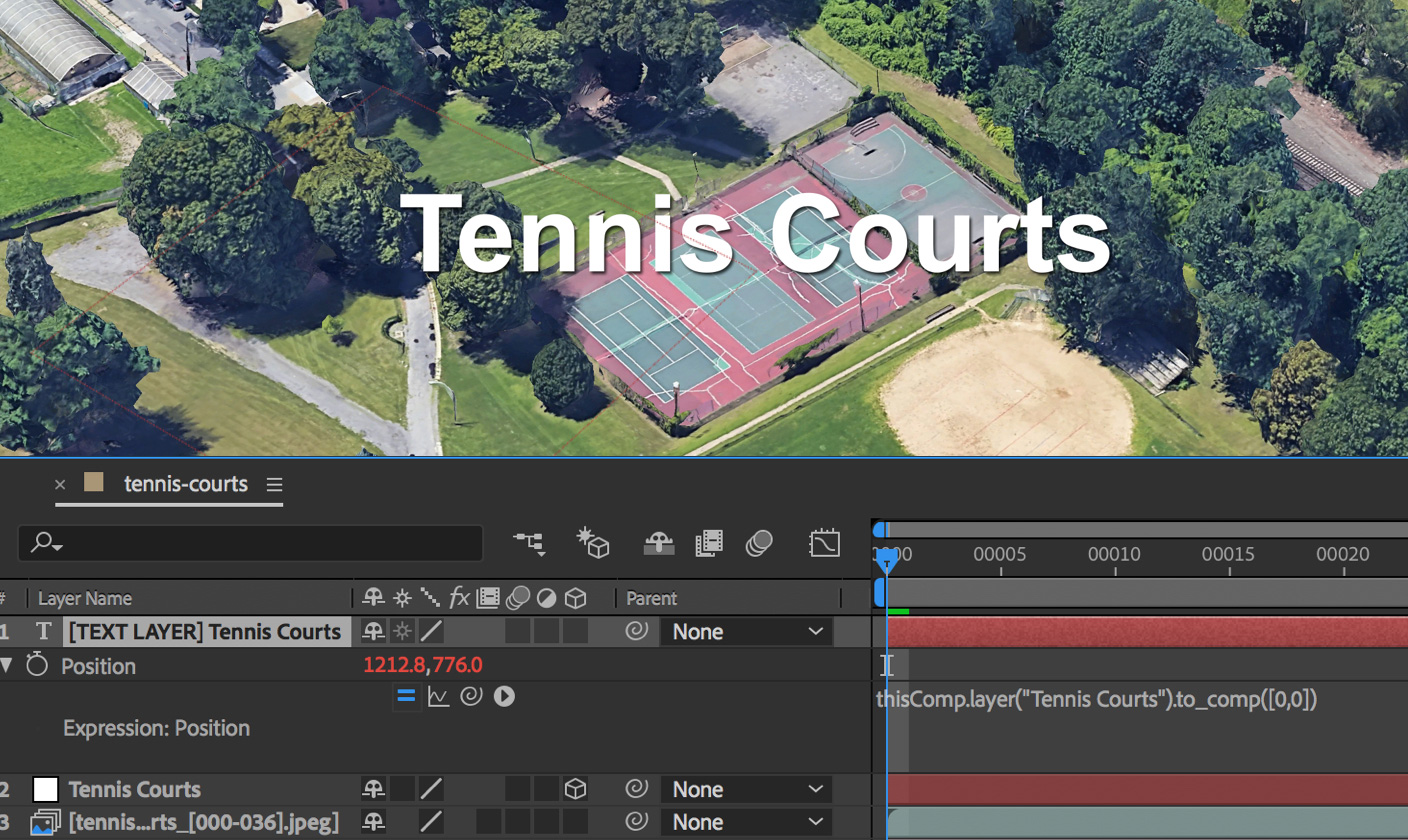Open the Composition Mini-Flowchart icon
The width and height of the screenshot is (1408, 840).
(530, 543)
